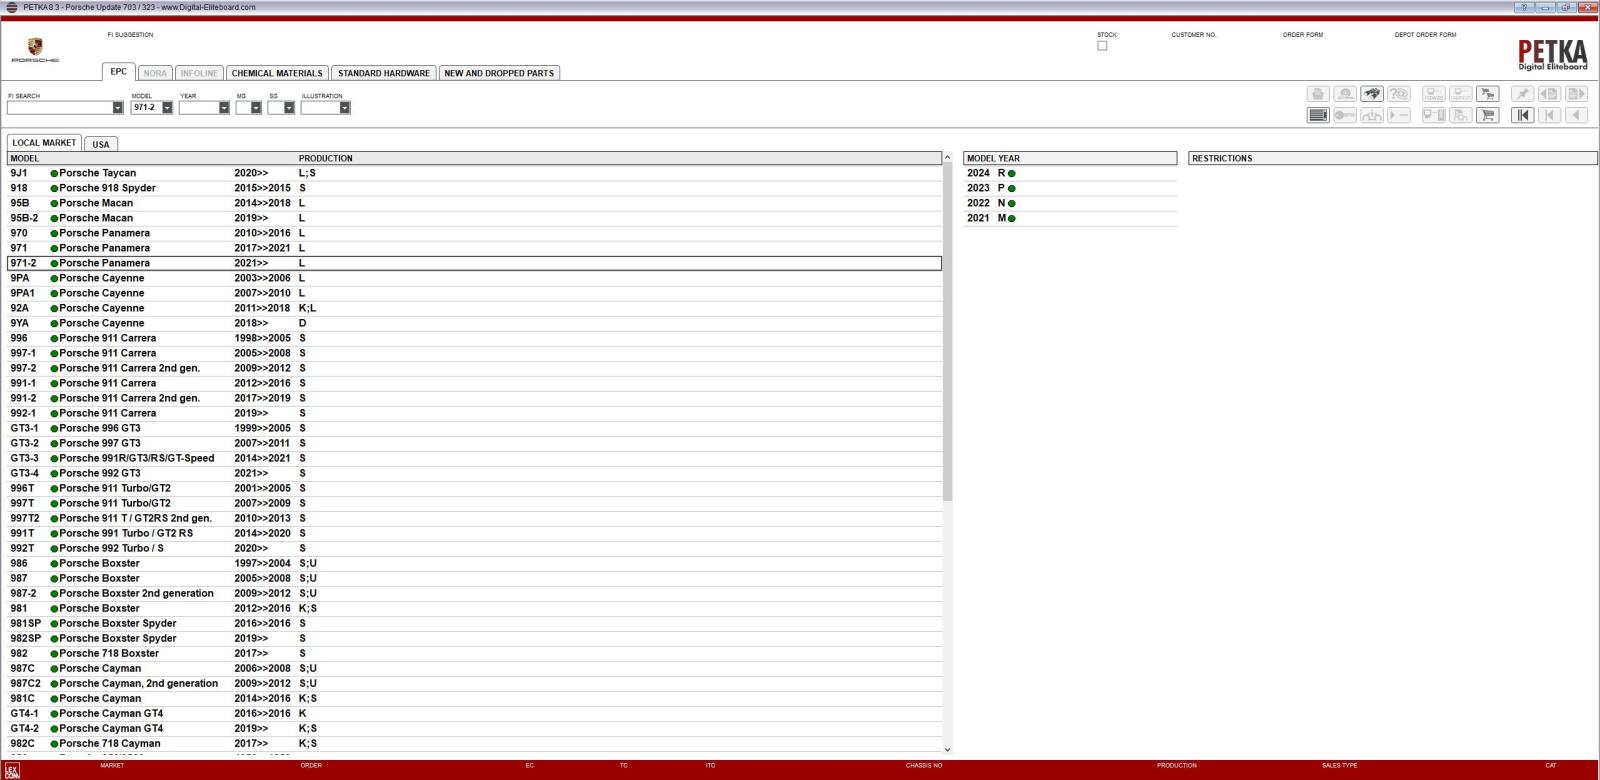Select the 992-1 Porsche 911 Carrera row
This screenshot has height=780, width=1600.
click(x=474, y=413)
